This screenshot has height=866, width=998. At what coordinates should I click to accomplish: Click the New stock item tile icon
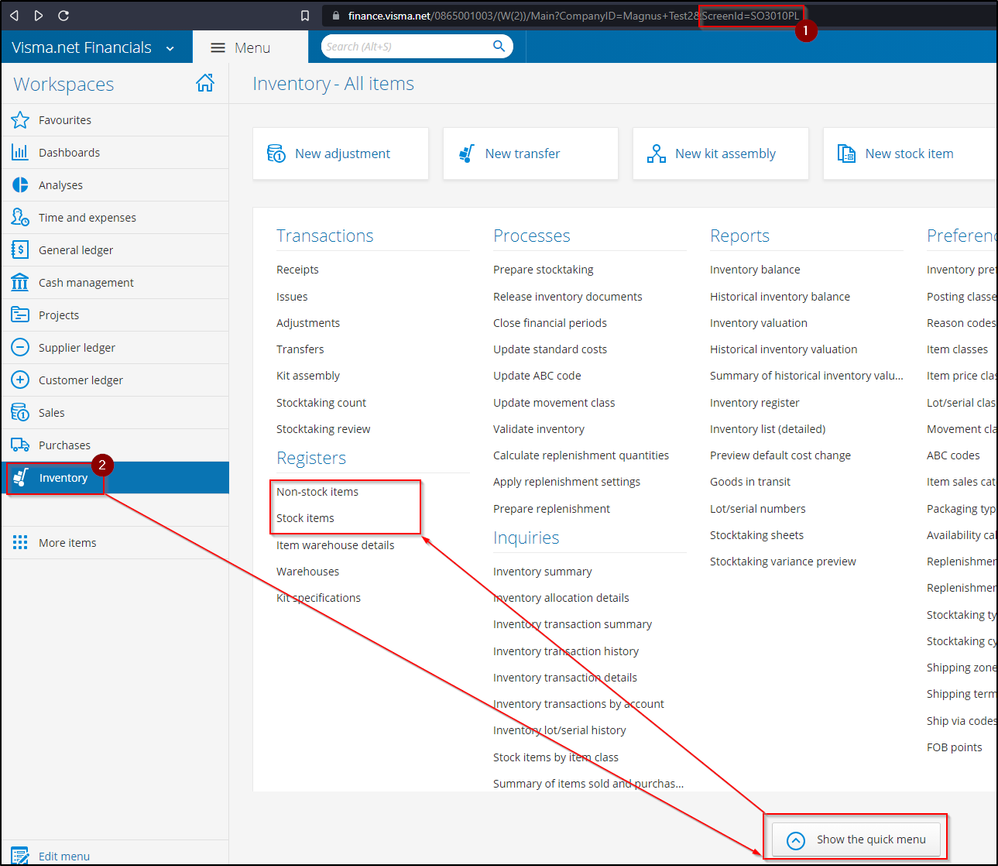pyautogui.click(x=846, y=153)
